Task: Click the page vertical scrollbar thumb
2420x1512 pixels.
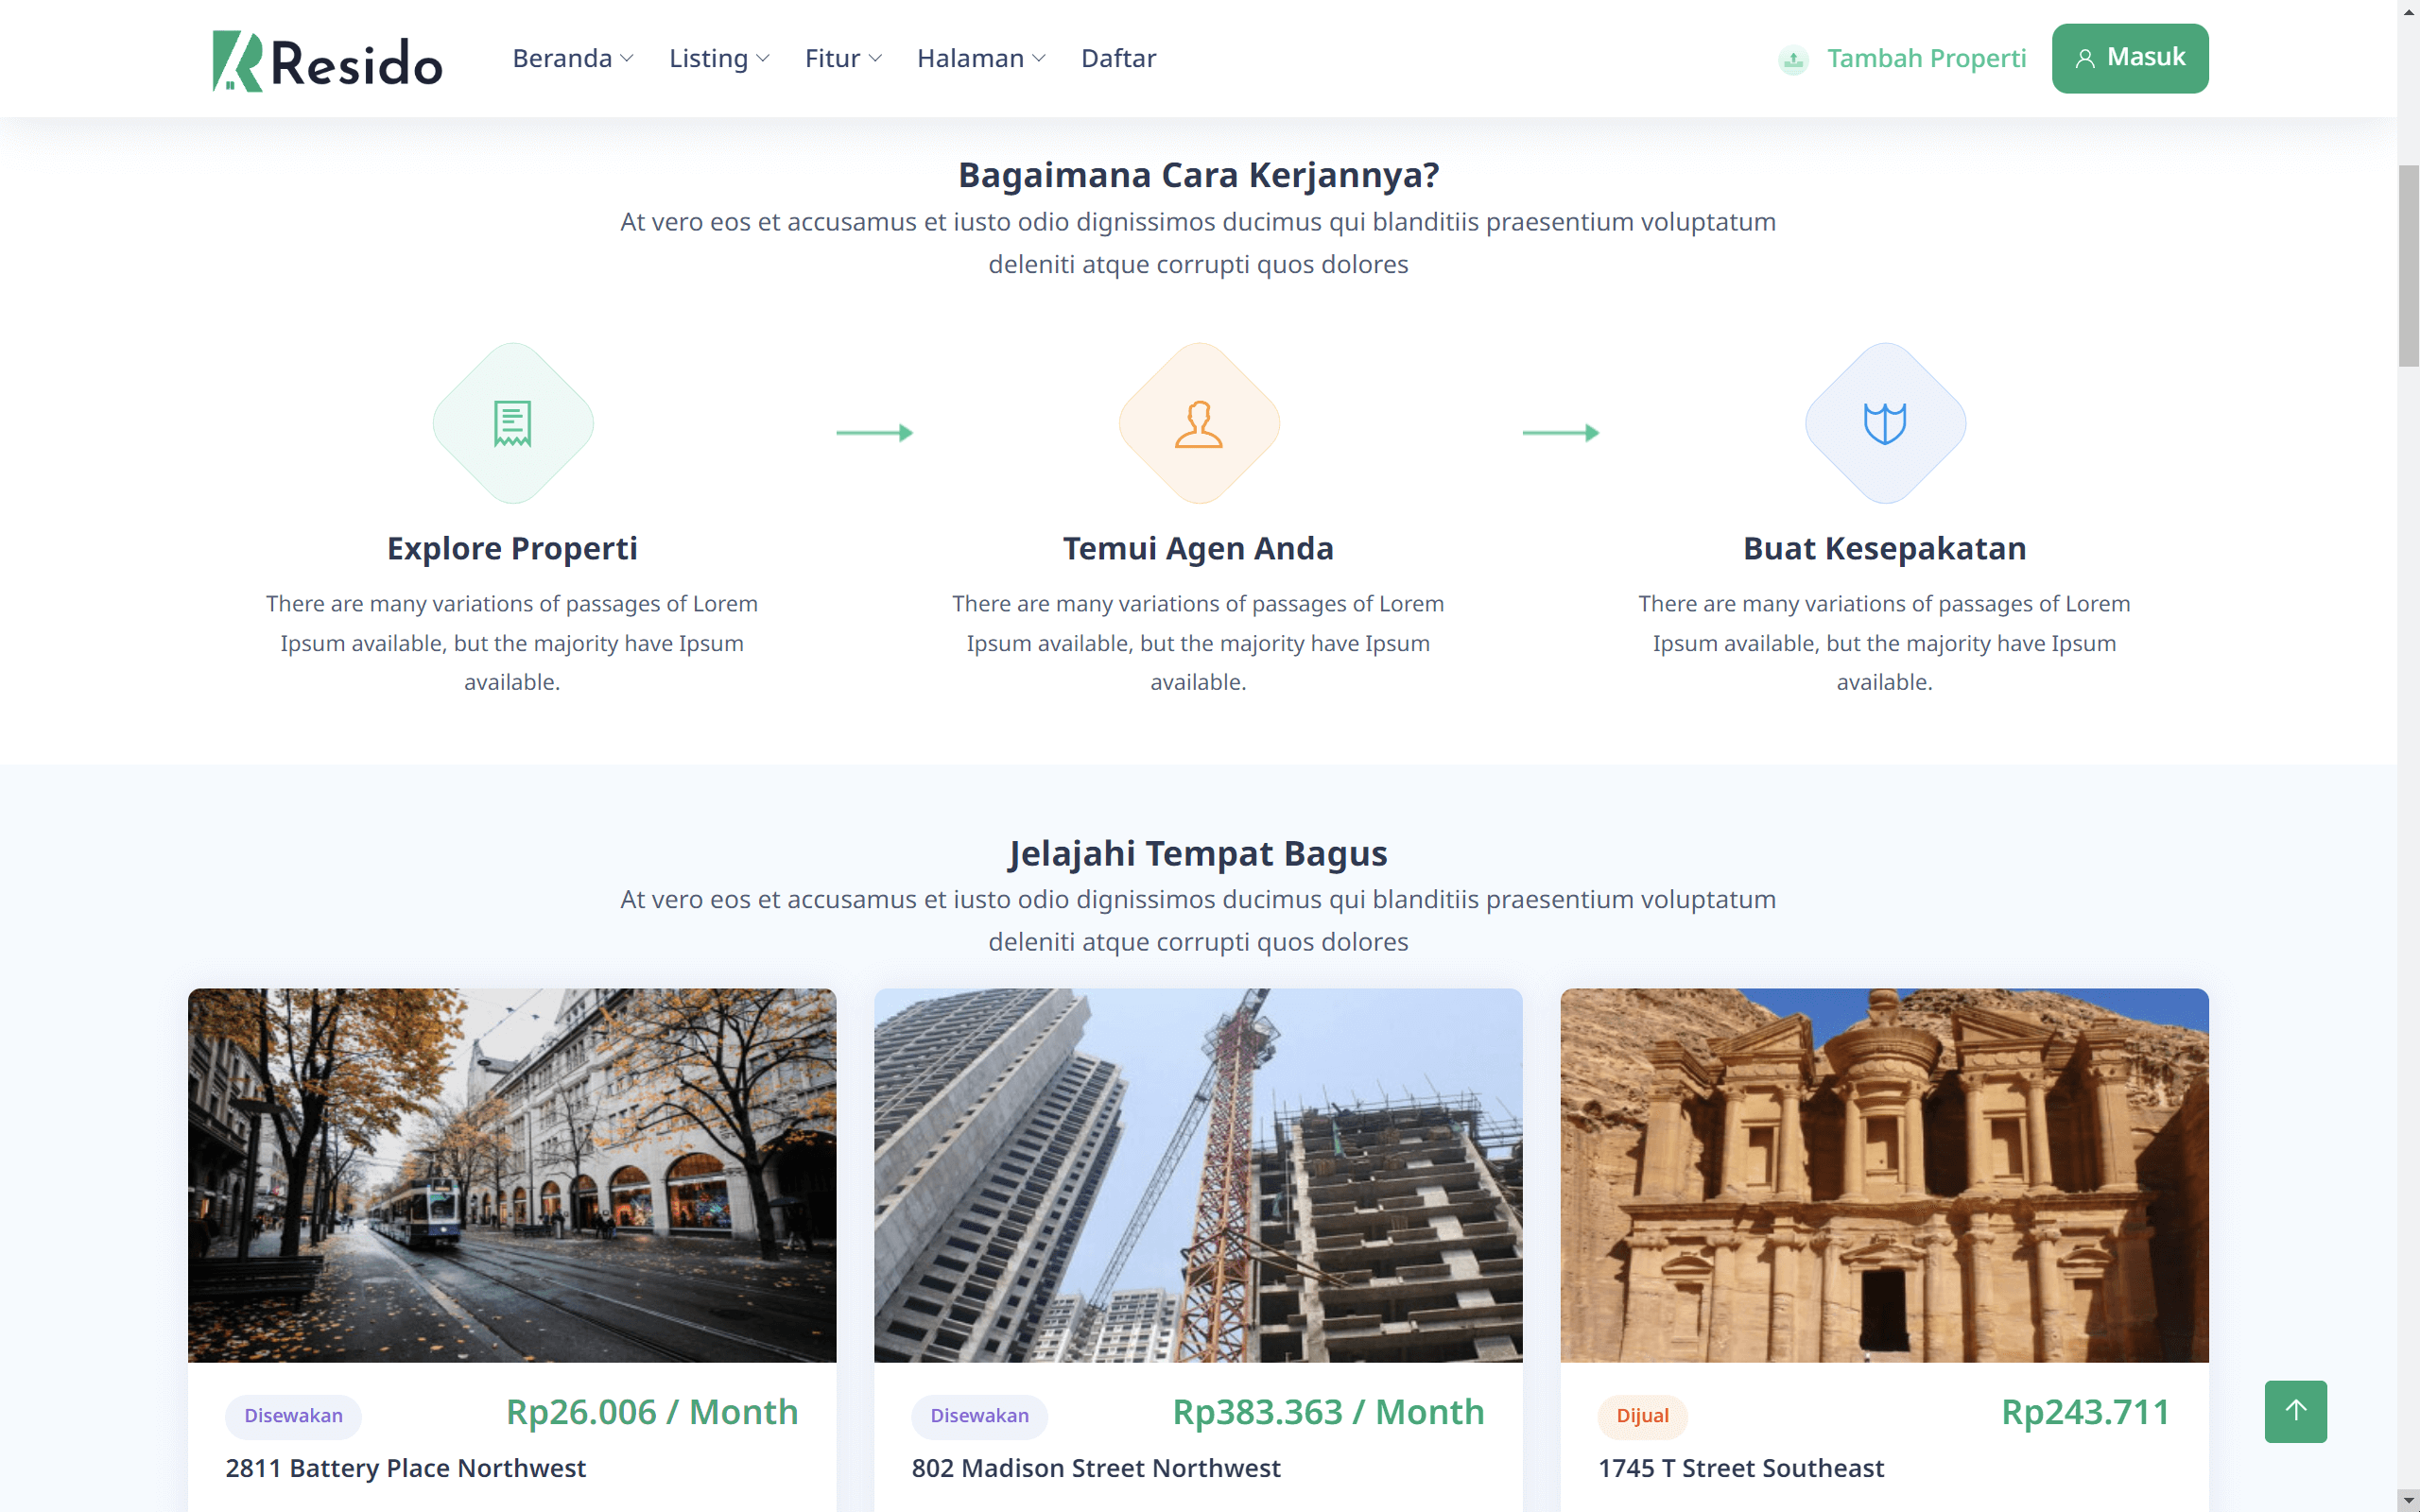Action: (2408, 265)
